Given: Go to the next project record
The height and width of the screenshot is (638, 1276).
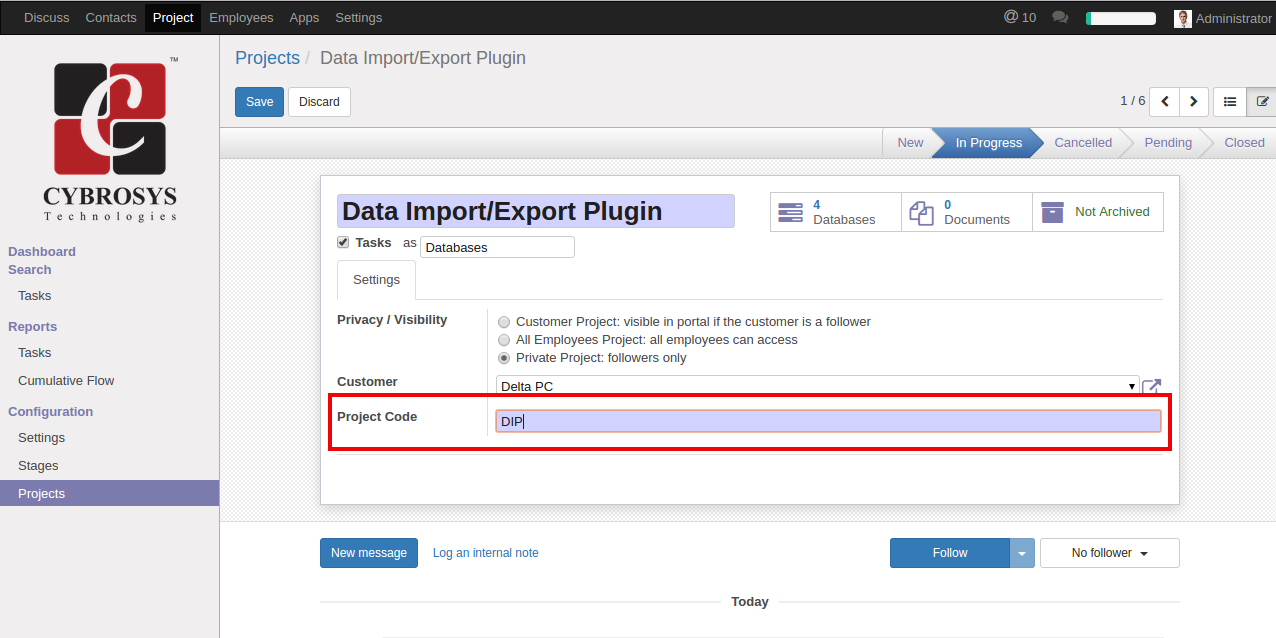Looking at the screenshot, I should (x=1193, y=102).
